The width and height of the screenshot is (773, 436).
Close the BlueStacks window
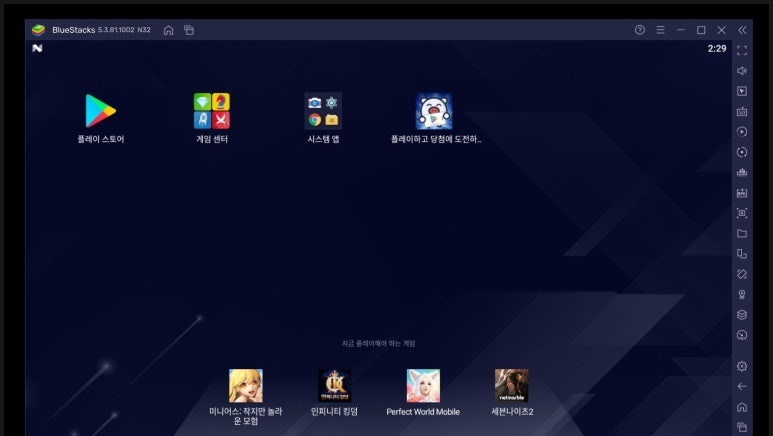point(721,30)
